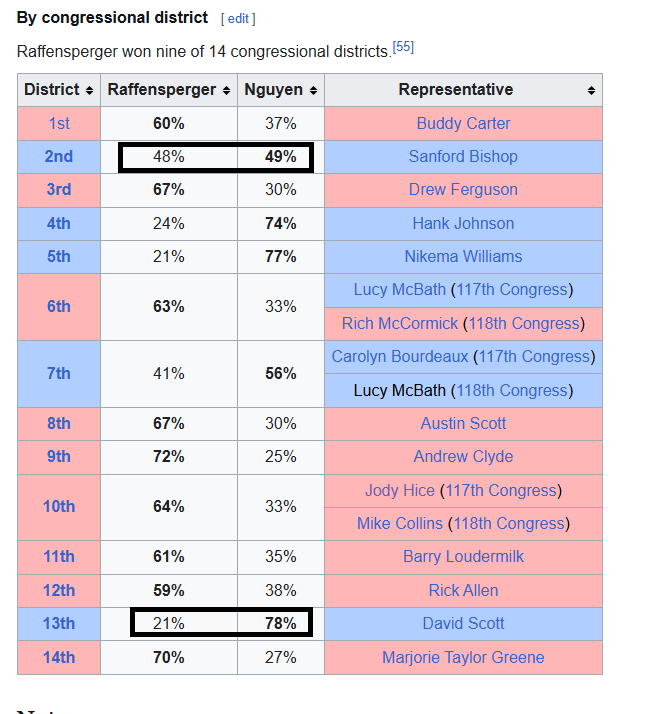Visit the 13th district page

tap(59, 623)
